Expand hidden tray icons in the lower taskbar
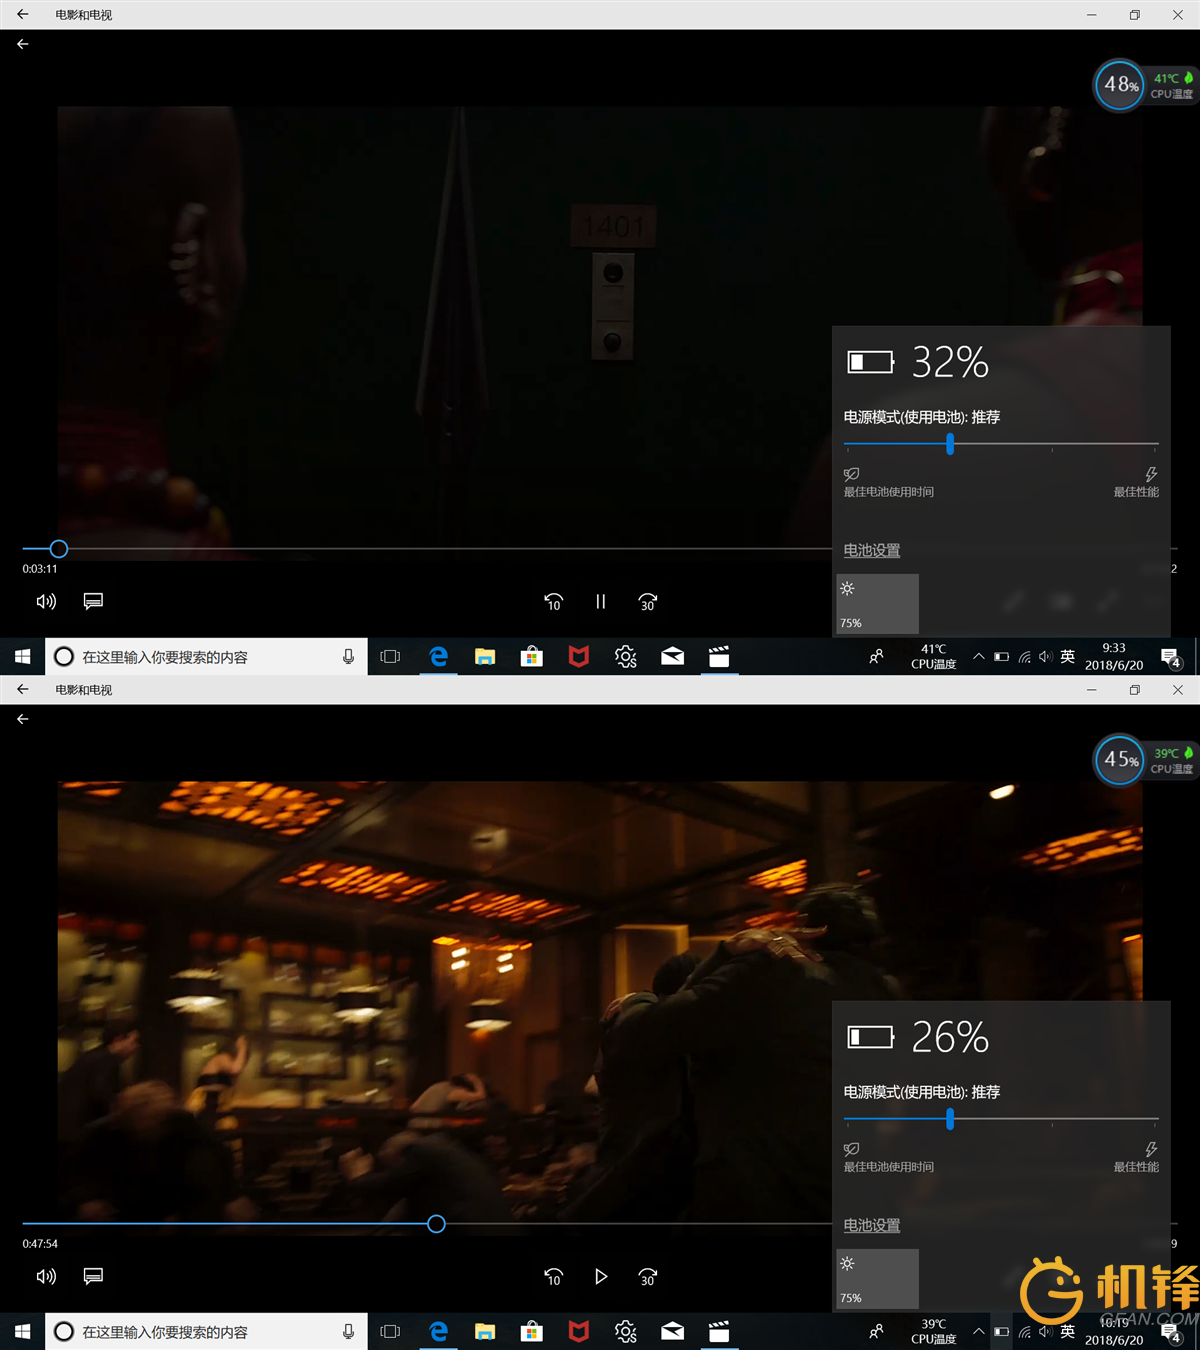The image size is (1200, 1350). click(978, 1332)
